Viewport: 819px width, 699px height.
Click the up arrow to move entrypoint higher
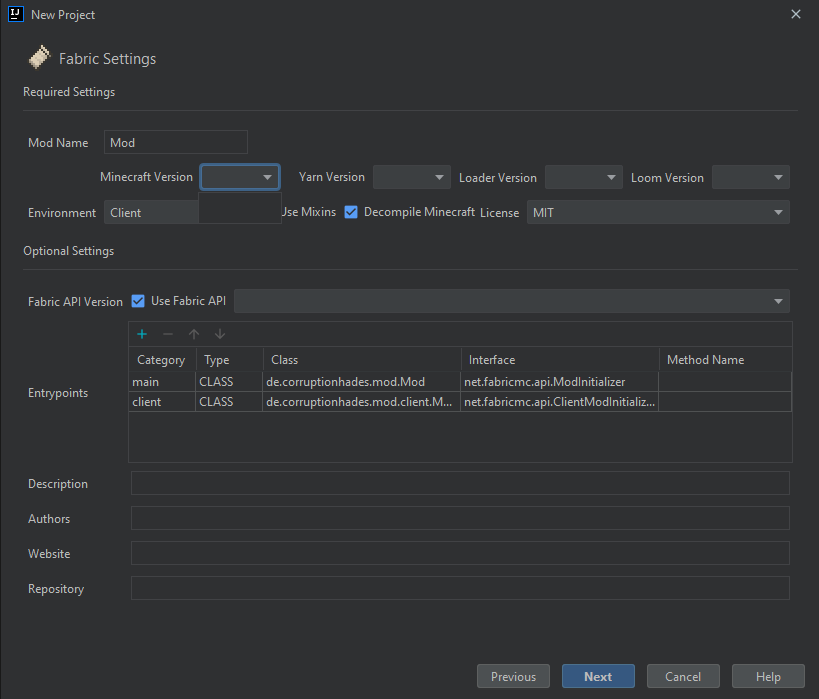tap(194, 333)
